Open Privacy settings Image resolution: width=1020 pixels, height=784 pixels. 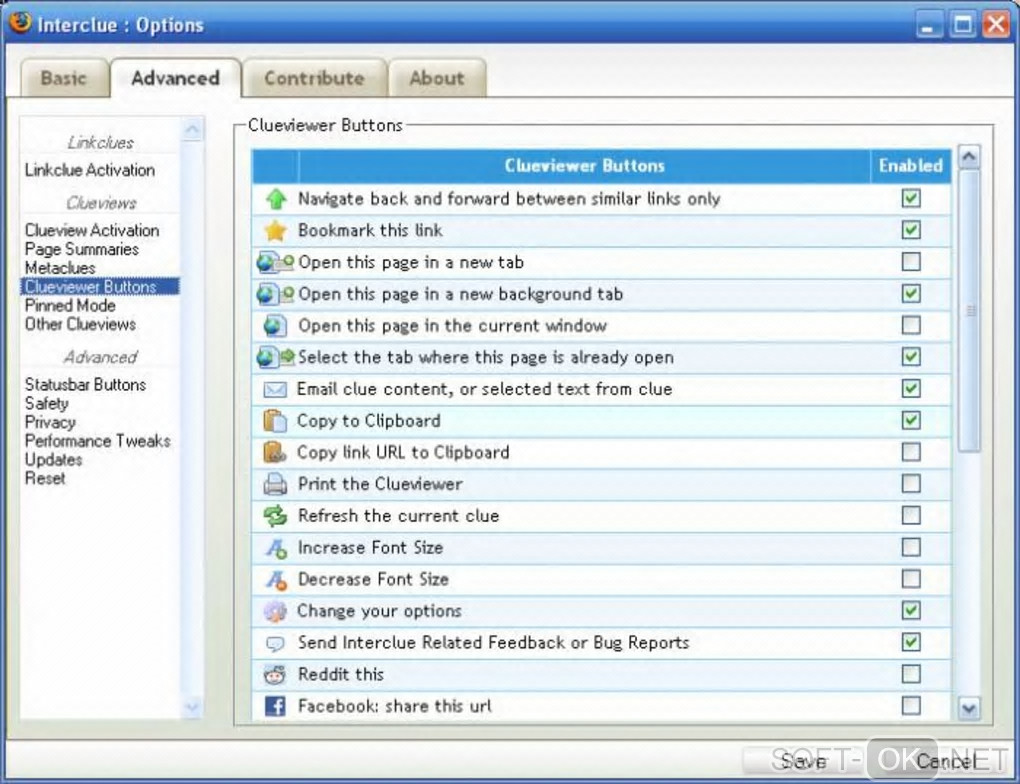click(50, 422)
